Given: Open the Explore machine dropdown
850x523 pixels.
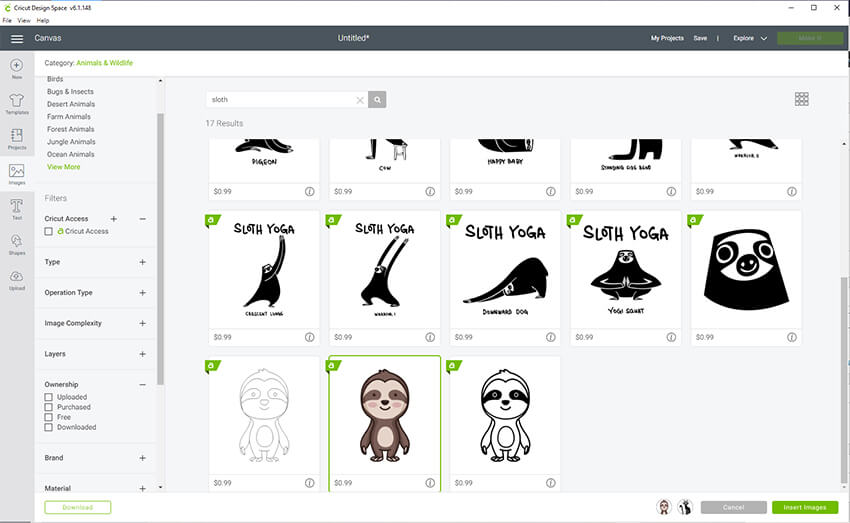Looking at the screenshot, I should tap(750, 38).
